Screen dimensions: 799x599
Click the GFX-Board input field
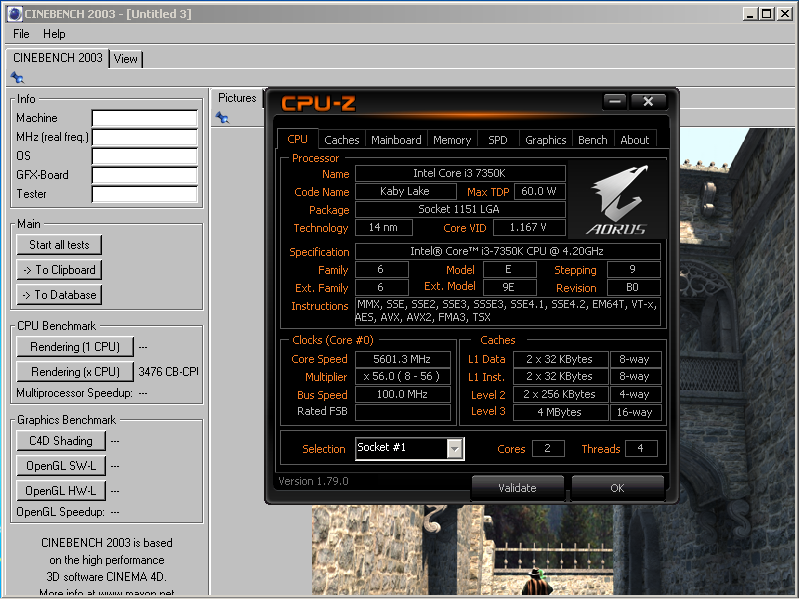tap(145, 175)
